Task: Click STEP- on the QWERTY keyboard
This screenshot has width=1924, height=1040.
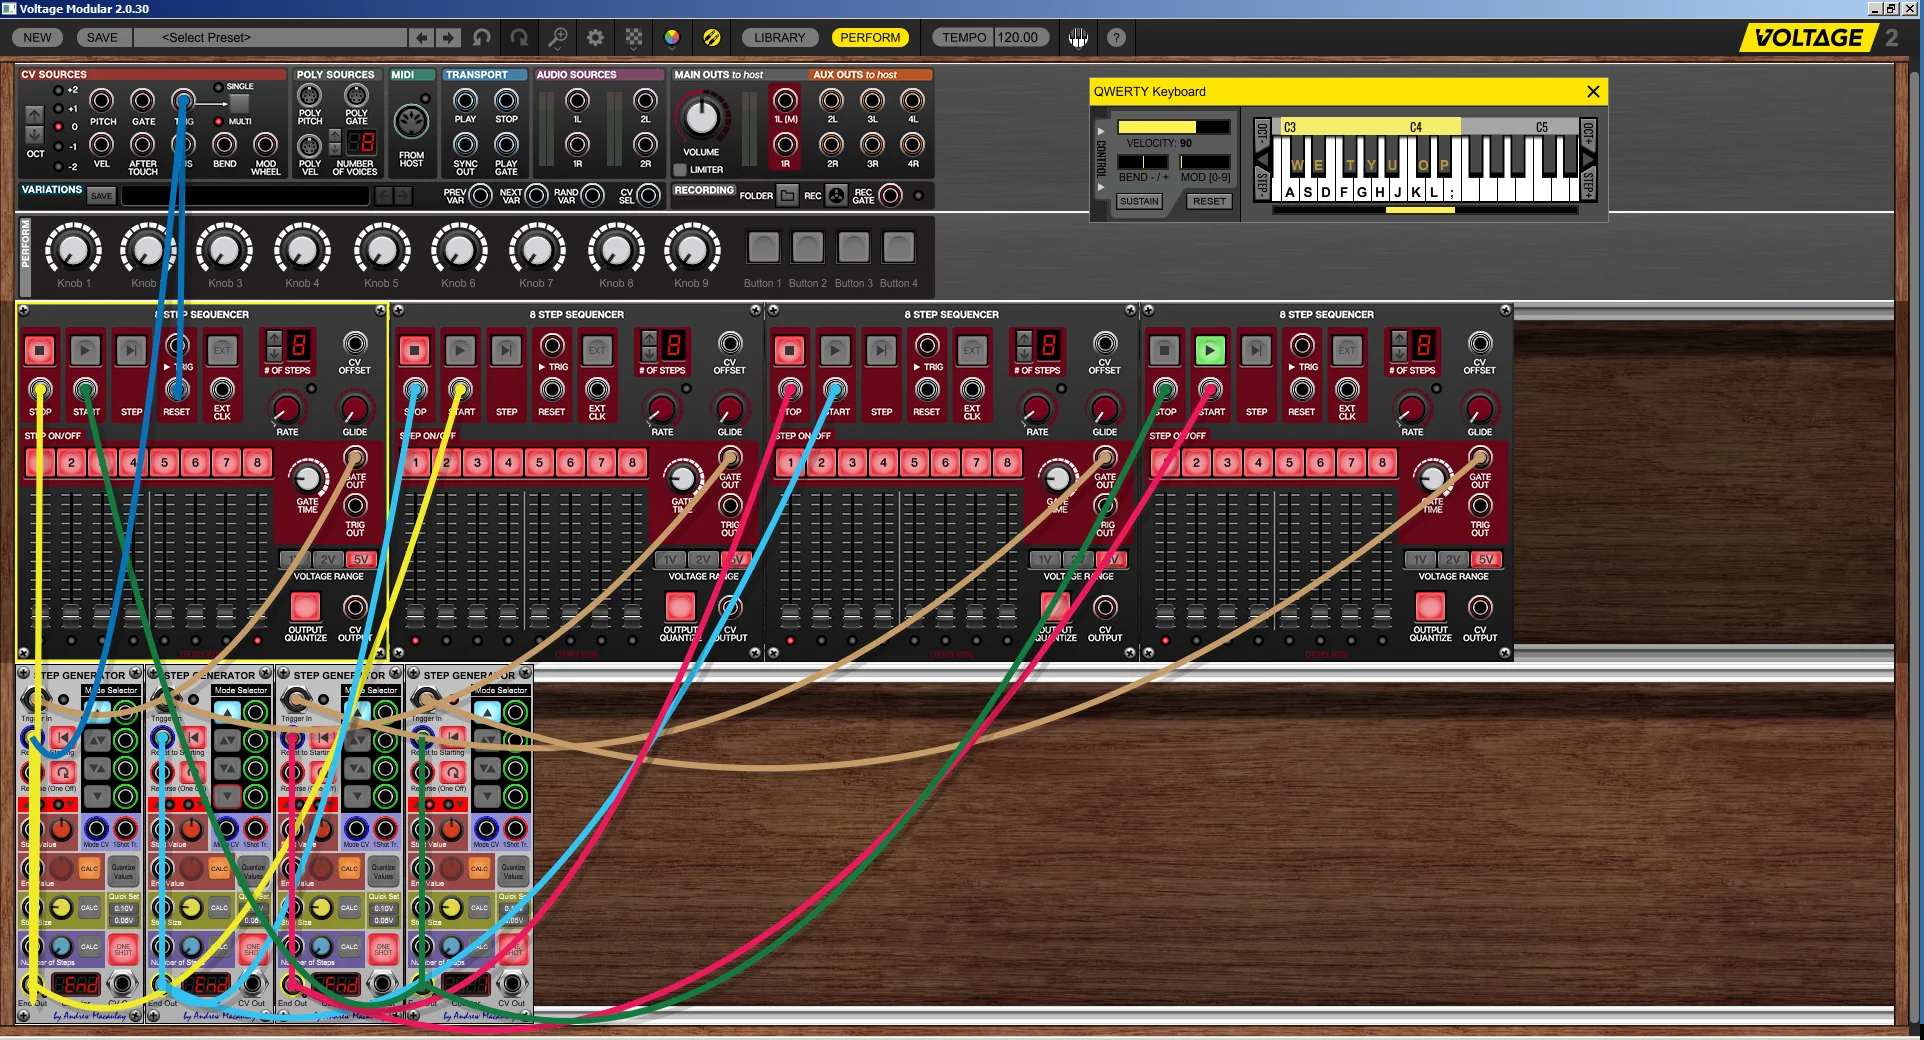Action: tap(1261, 184)
